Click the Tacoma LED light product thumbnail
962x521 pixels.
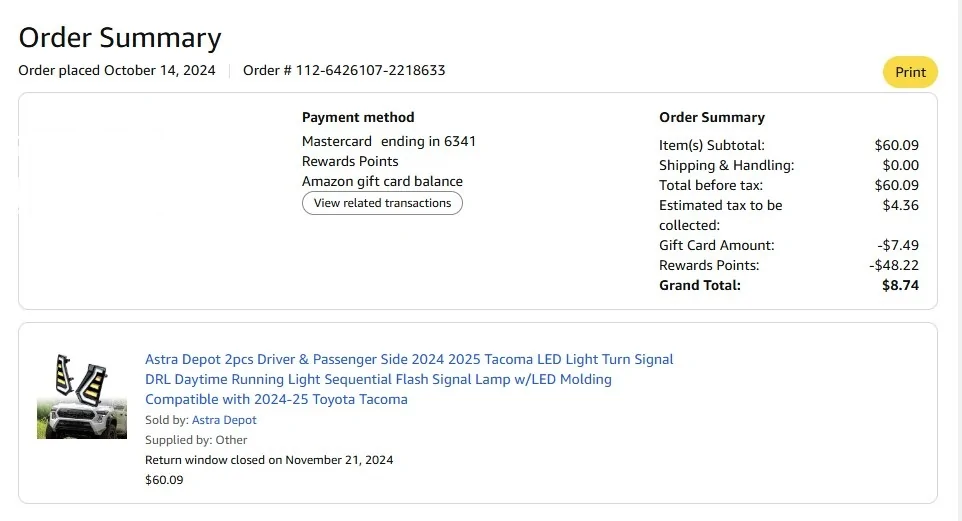point(82,396)
